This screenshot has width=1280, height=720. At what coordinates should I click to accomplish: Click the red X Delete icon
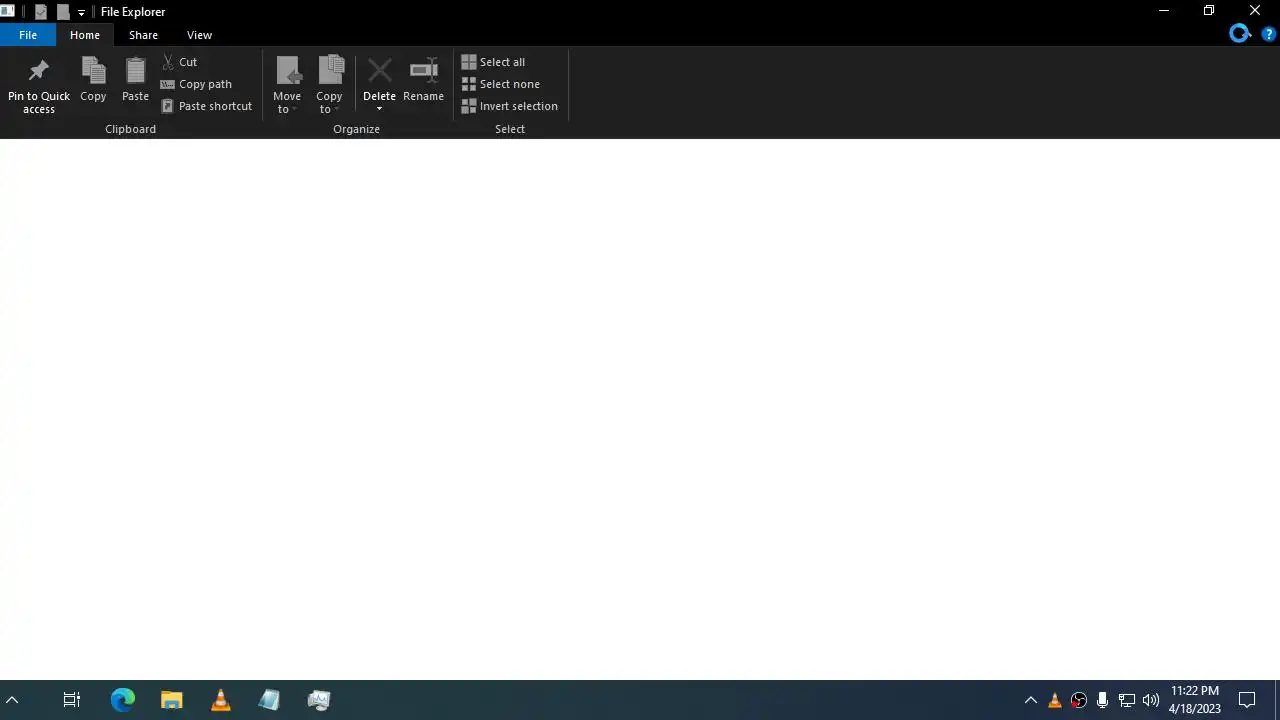[379, 71]
